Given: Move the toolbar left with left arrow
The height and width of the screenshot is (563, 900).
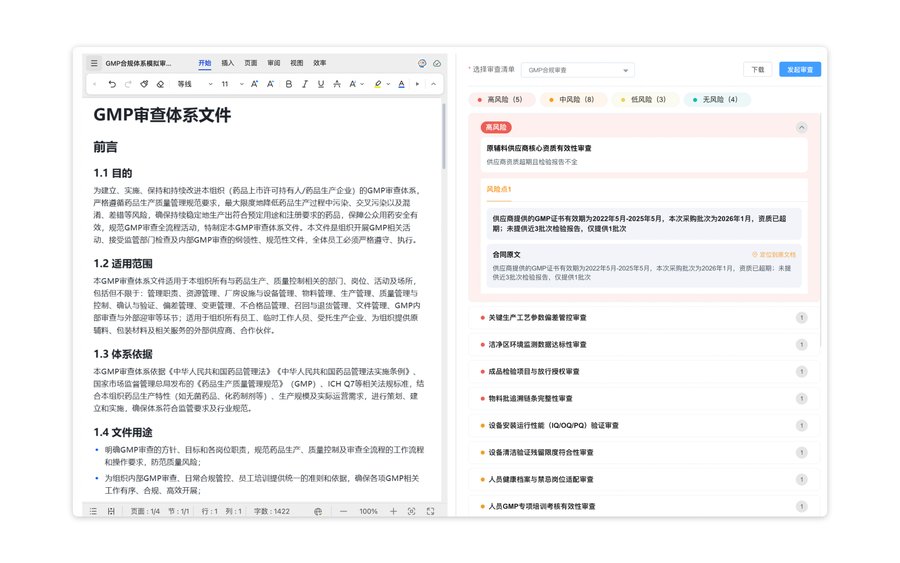Looking at the screenshot, I should click(95, 84).
